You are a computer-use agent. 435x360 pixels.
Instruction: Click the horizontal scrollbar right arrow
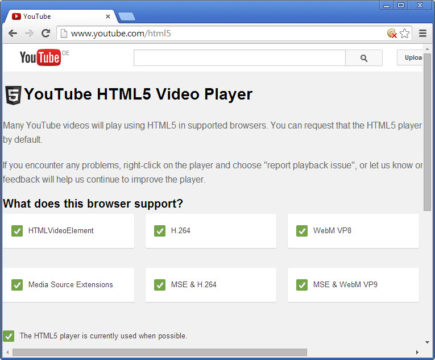[x=417, y=352]
